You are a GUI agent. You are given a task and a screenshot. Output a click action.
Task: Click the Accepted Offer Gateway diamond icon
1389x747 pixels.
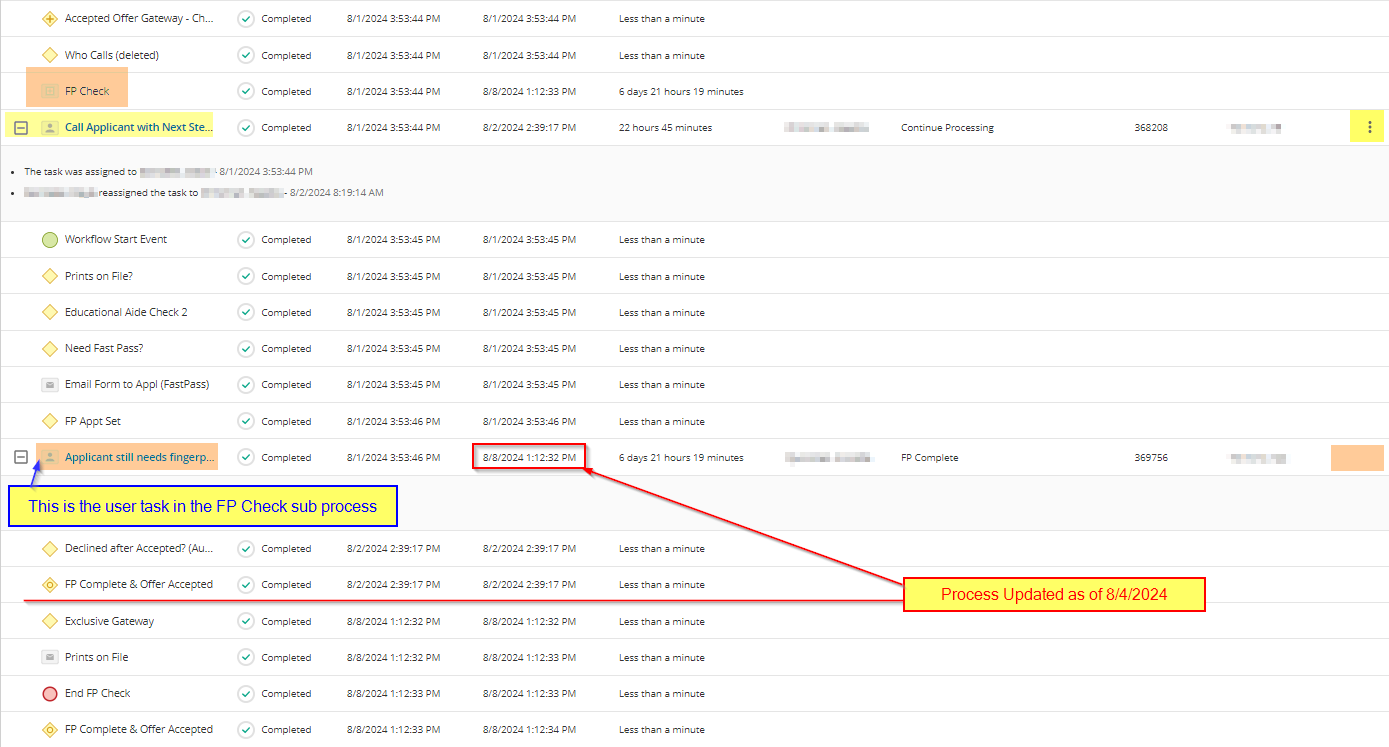pyautogui.click(x=50, y=19)
